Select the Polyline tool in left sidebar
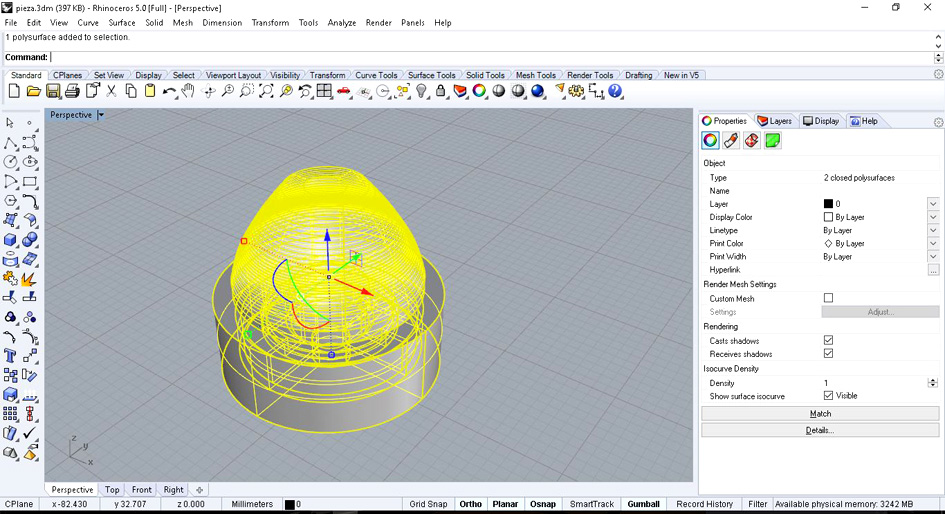945x514 pixels. point(10,143)
